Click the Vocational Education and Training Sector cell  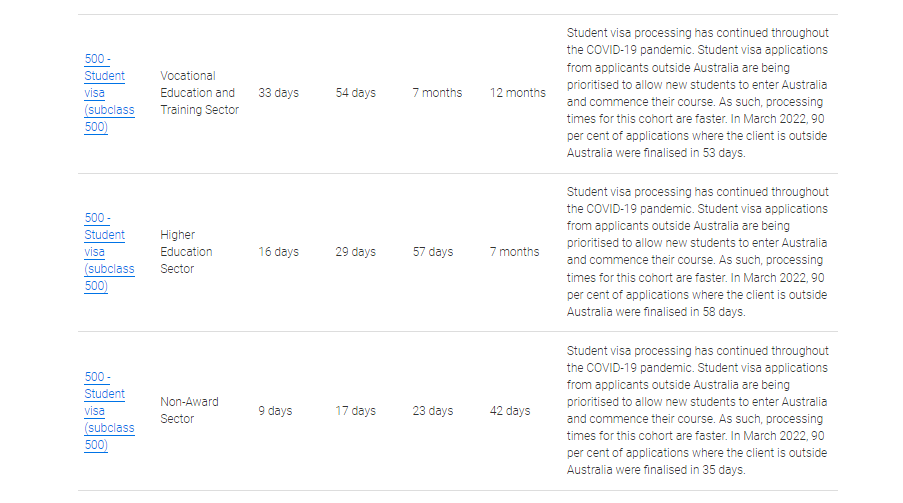(199, 93)
